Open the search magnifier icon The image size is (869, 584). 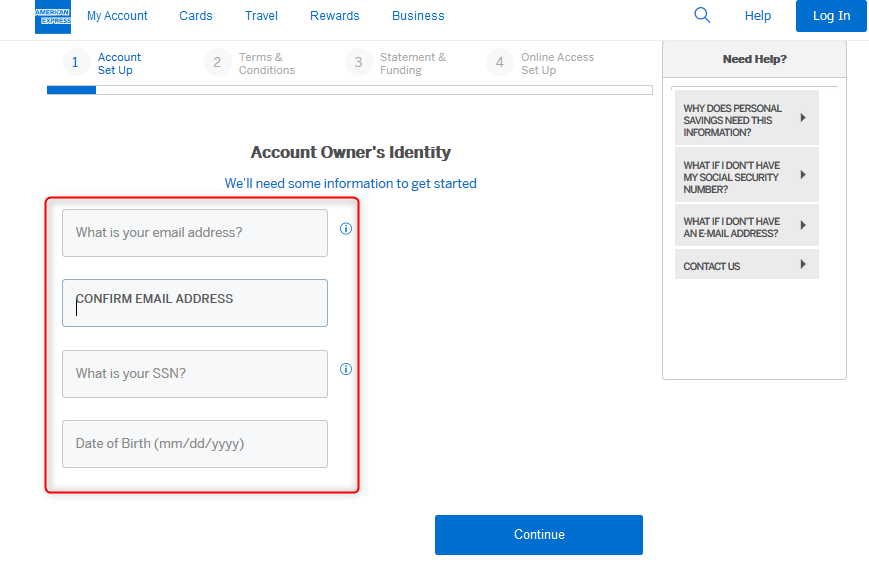click(702, 15)
